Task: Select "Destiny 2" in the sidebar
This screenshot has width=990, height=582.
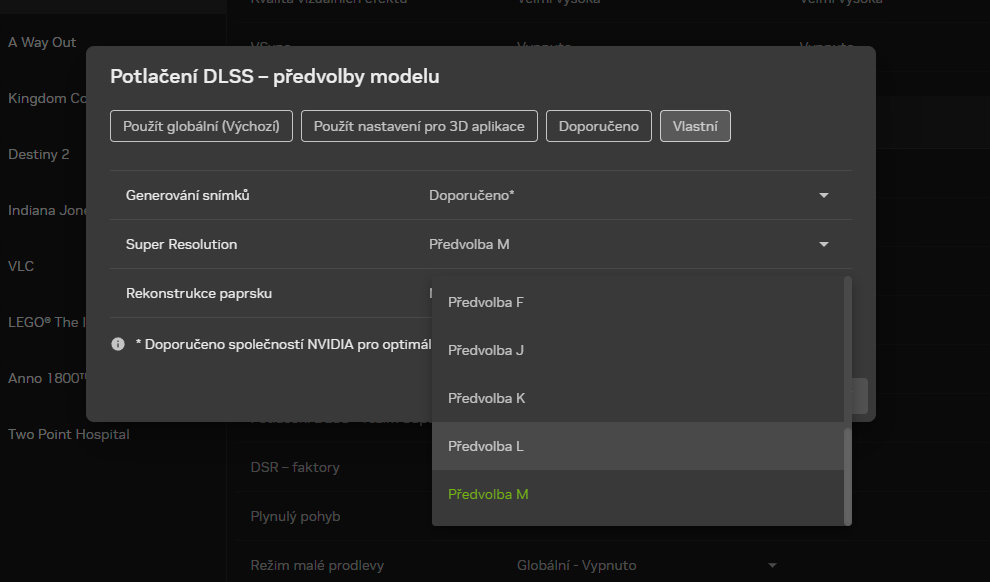Action: [39, 154]
